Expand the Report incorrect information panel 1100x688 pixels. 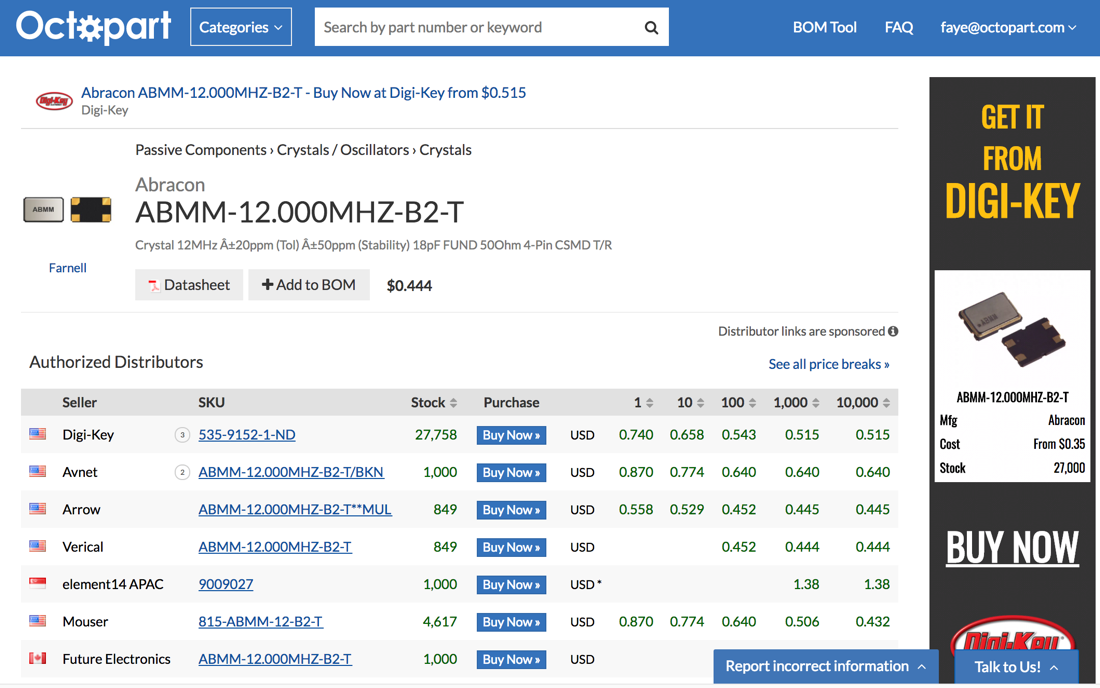pyautogui.click(x=825, y=666)
